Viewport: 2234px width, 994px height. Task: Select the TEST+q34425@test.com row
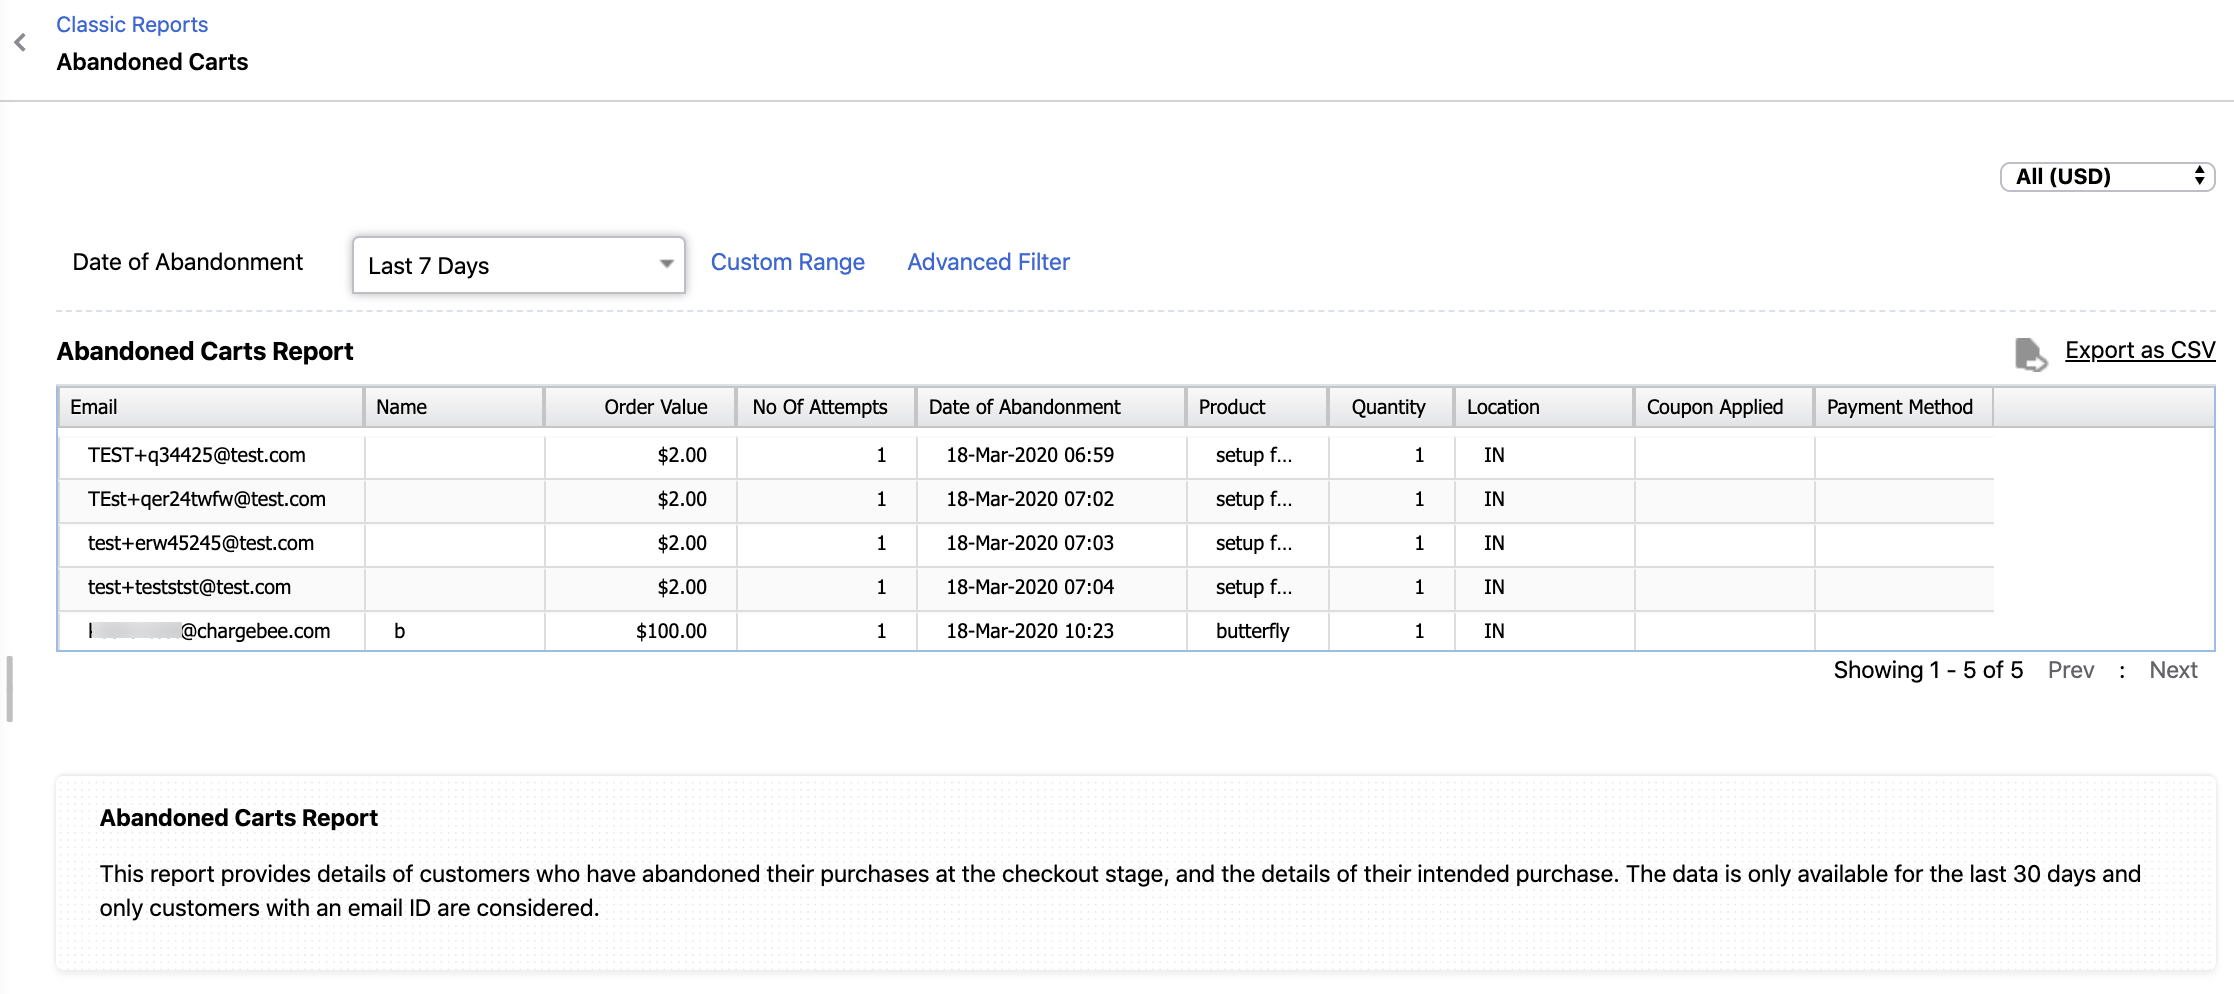(x=1026, y=455)
